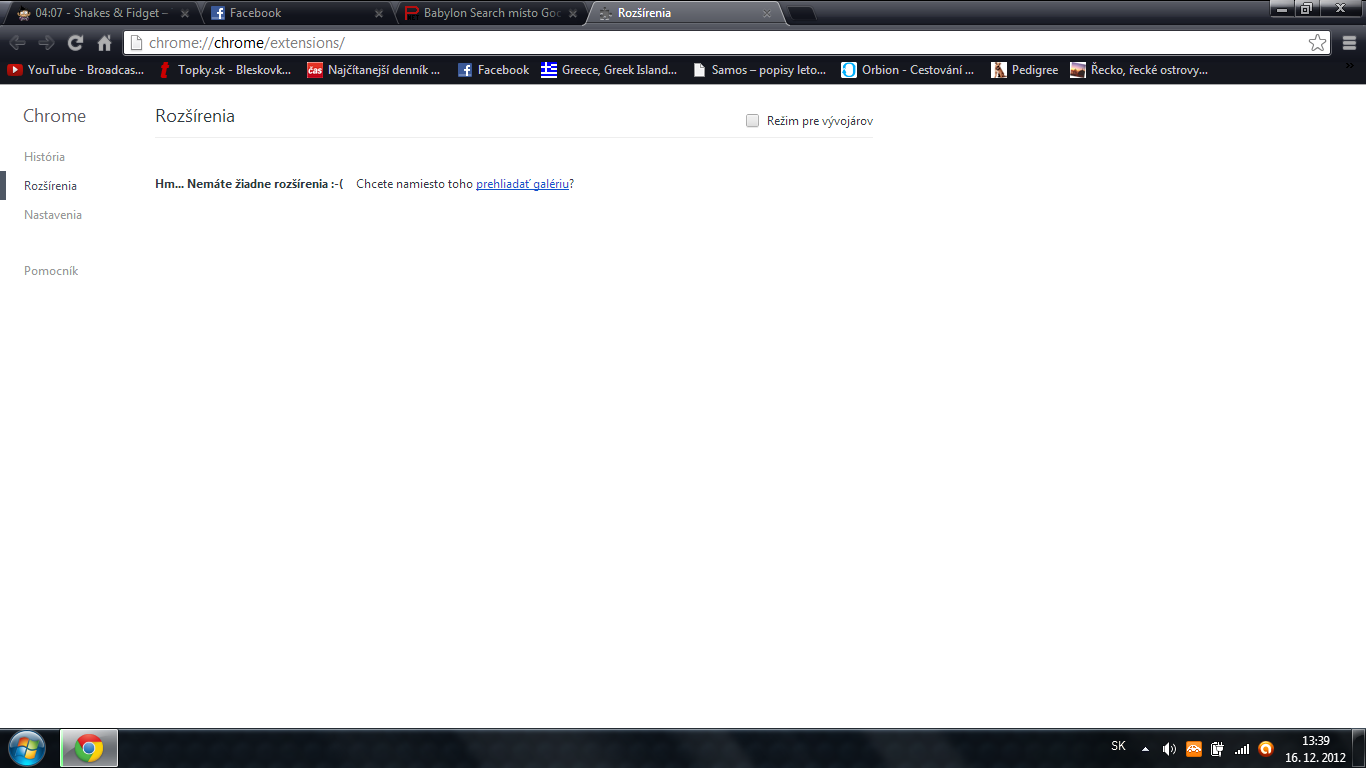
Task: Open the network signal tray icon
Action: pyautogui.click(x=1241, y=748)
